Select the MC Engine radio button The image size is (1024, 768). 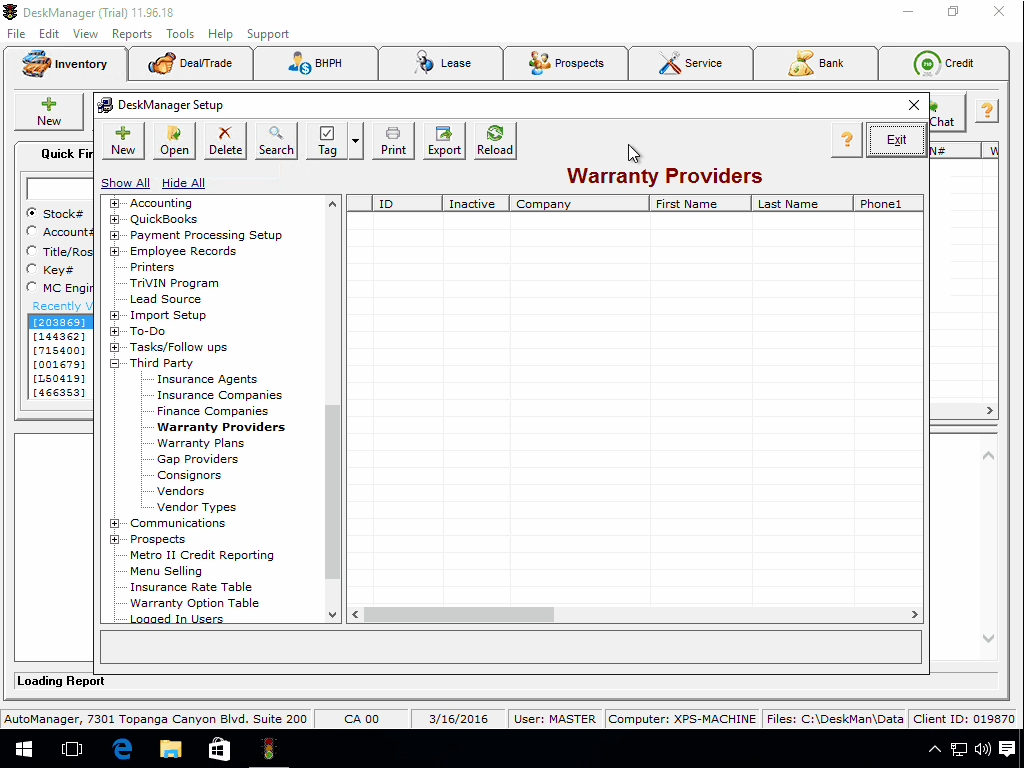(x=31, y=287)
